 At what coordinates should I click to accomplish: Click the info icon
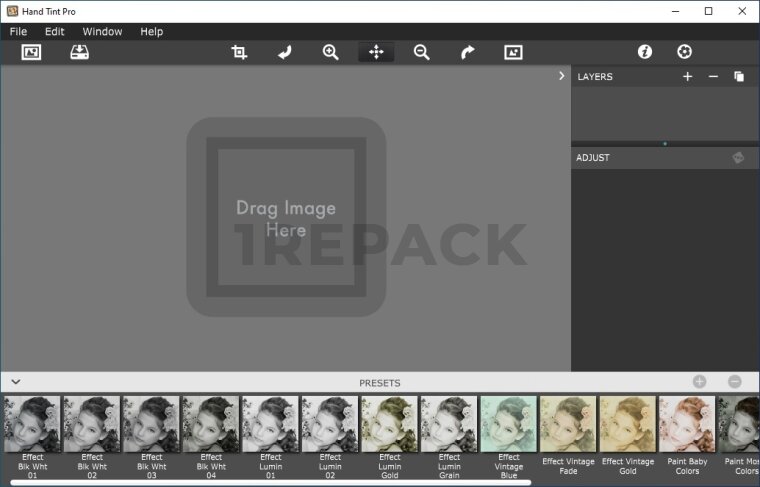click(x=645, y=52)
